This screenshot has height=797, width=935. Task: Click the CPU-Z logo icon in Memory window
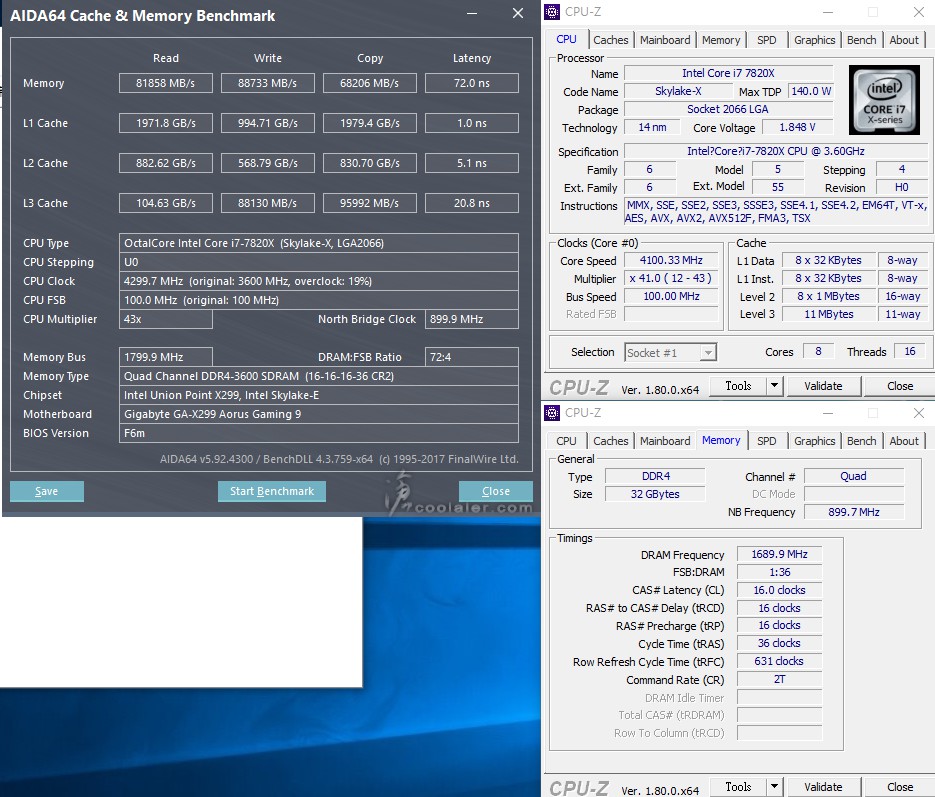[552, 413]
